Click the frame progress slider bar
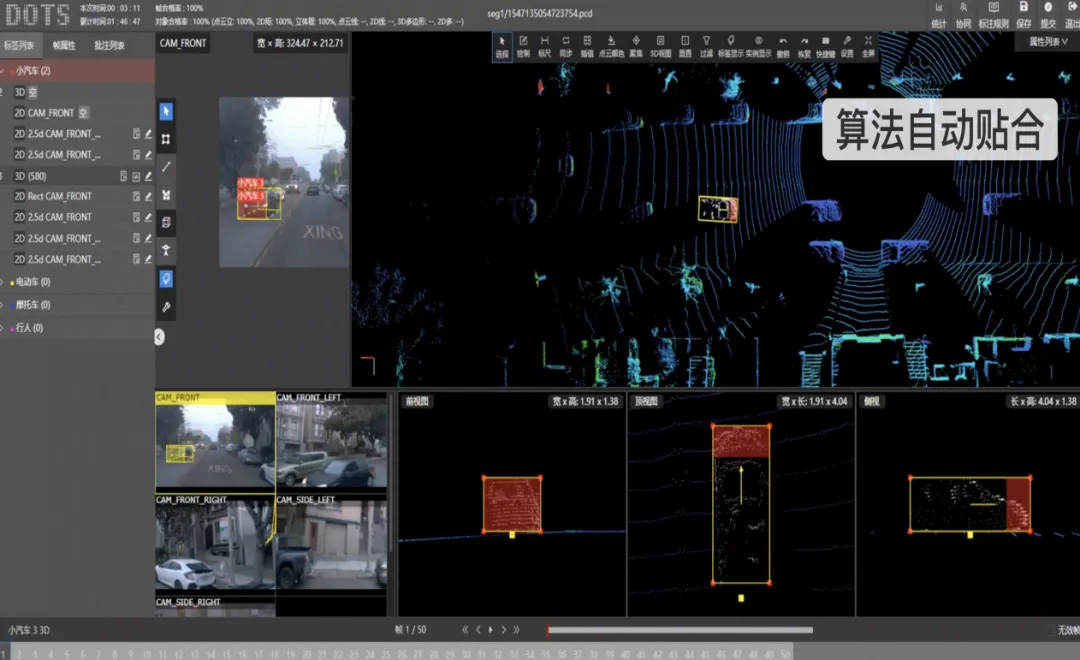The image size is (1080, 660). [680, 630]
